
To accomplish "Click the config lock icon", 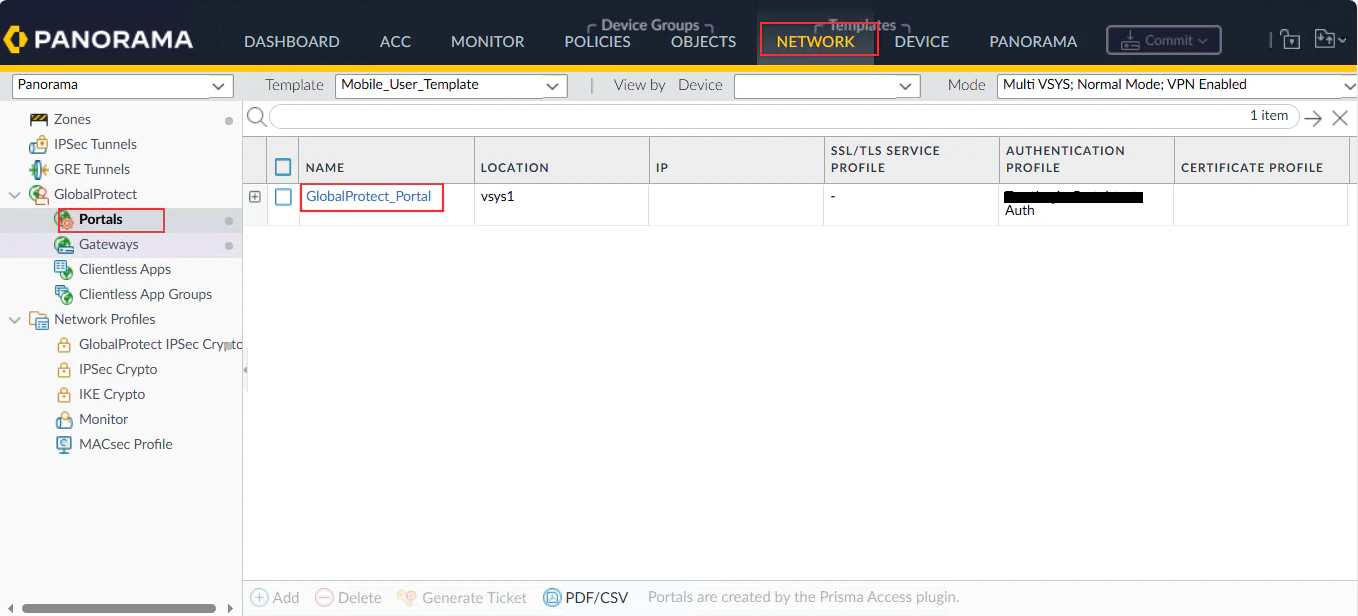I will tap(1290, 40).
